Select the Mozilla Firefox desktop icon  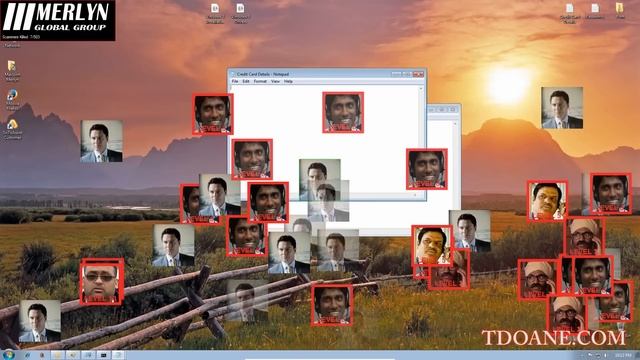[12, 100]
